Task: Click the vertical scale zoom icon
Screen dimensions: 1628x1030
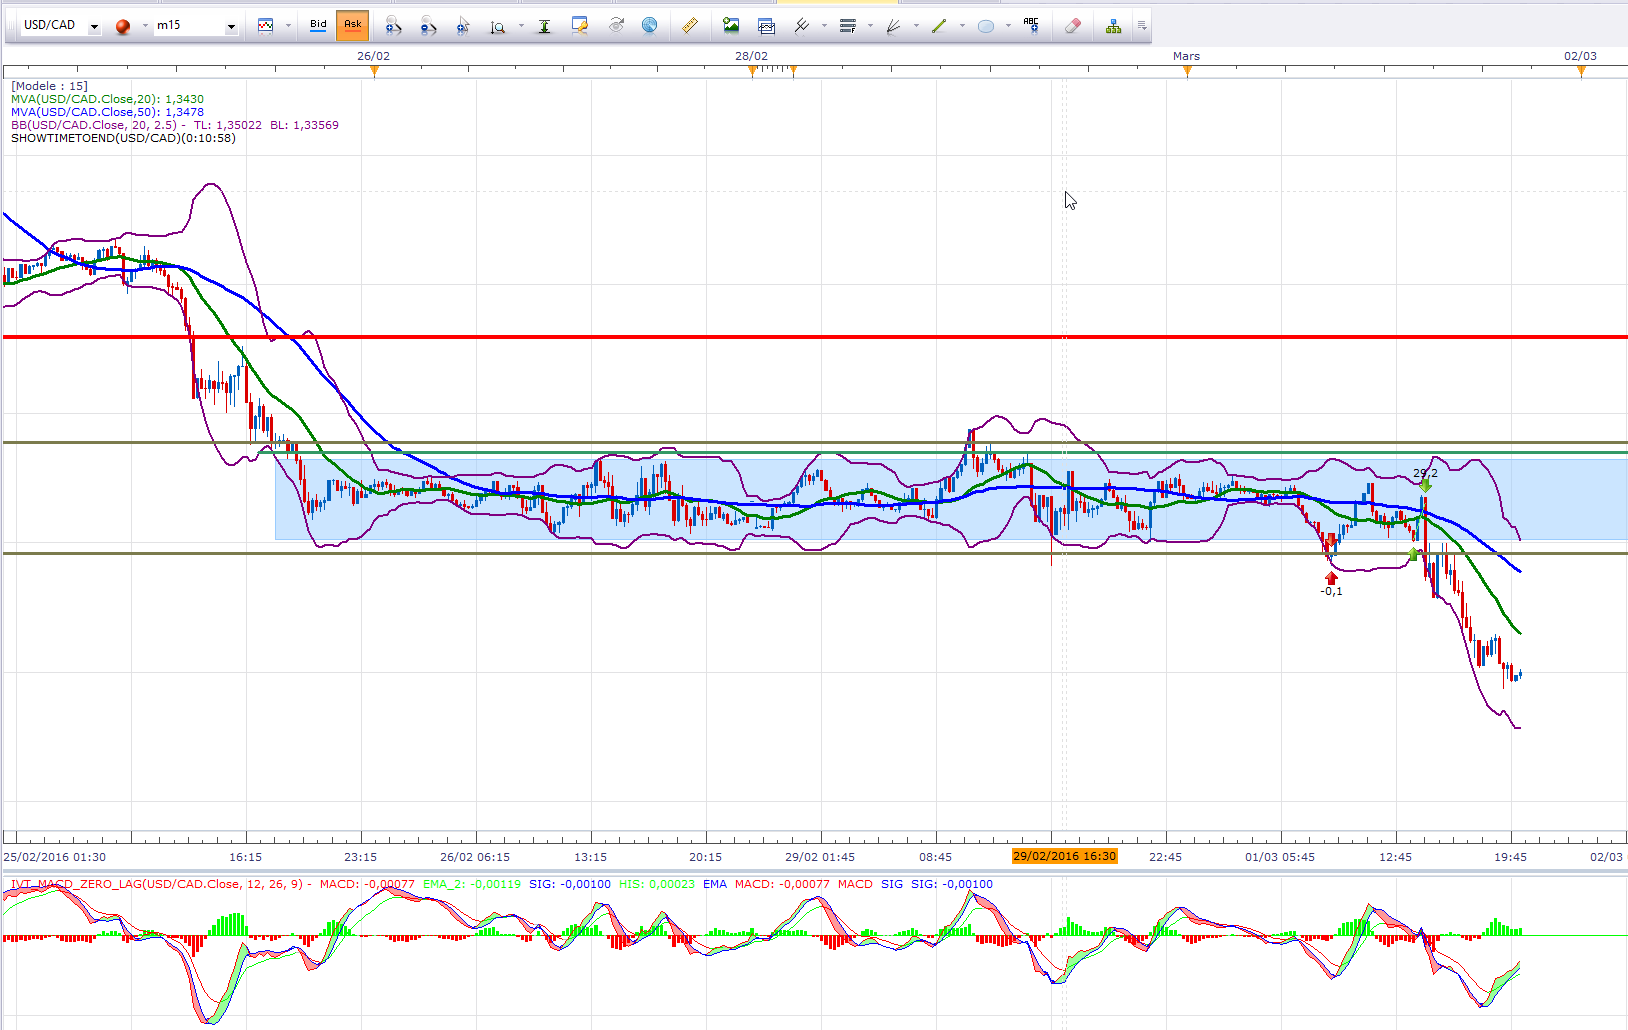Action: [x=497, y=26]
